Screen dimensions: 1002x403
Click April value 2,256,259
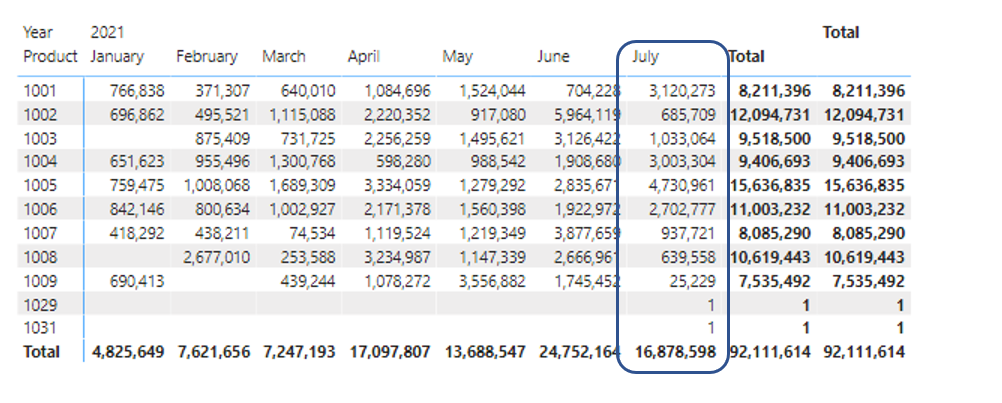click(397, 139)
